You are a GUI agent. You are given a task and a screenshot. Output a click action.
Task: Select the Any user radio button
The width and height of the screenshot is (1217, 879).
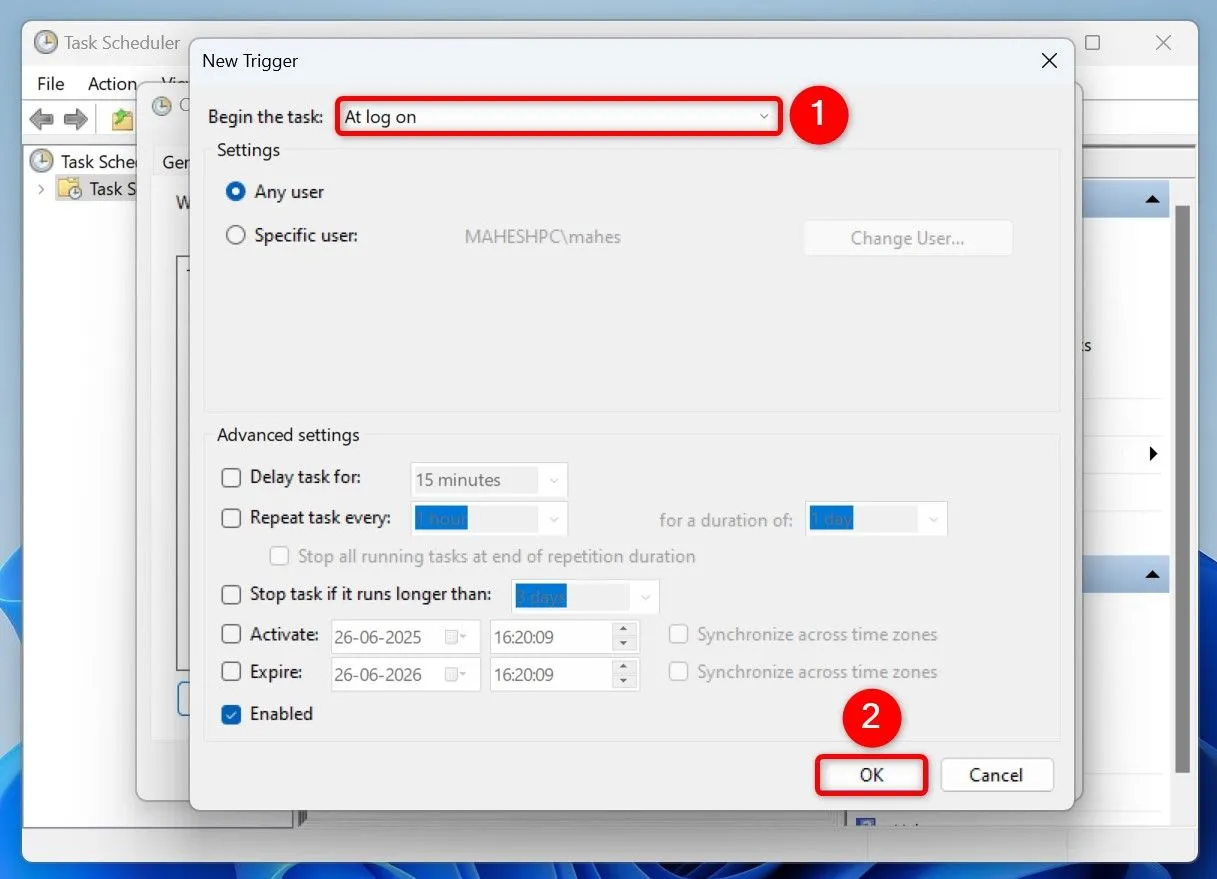click(236, 191)
